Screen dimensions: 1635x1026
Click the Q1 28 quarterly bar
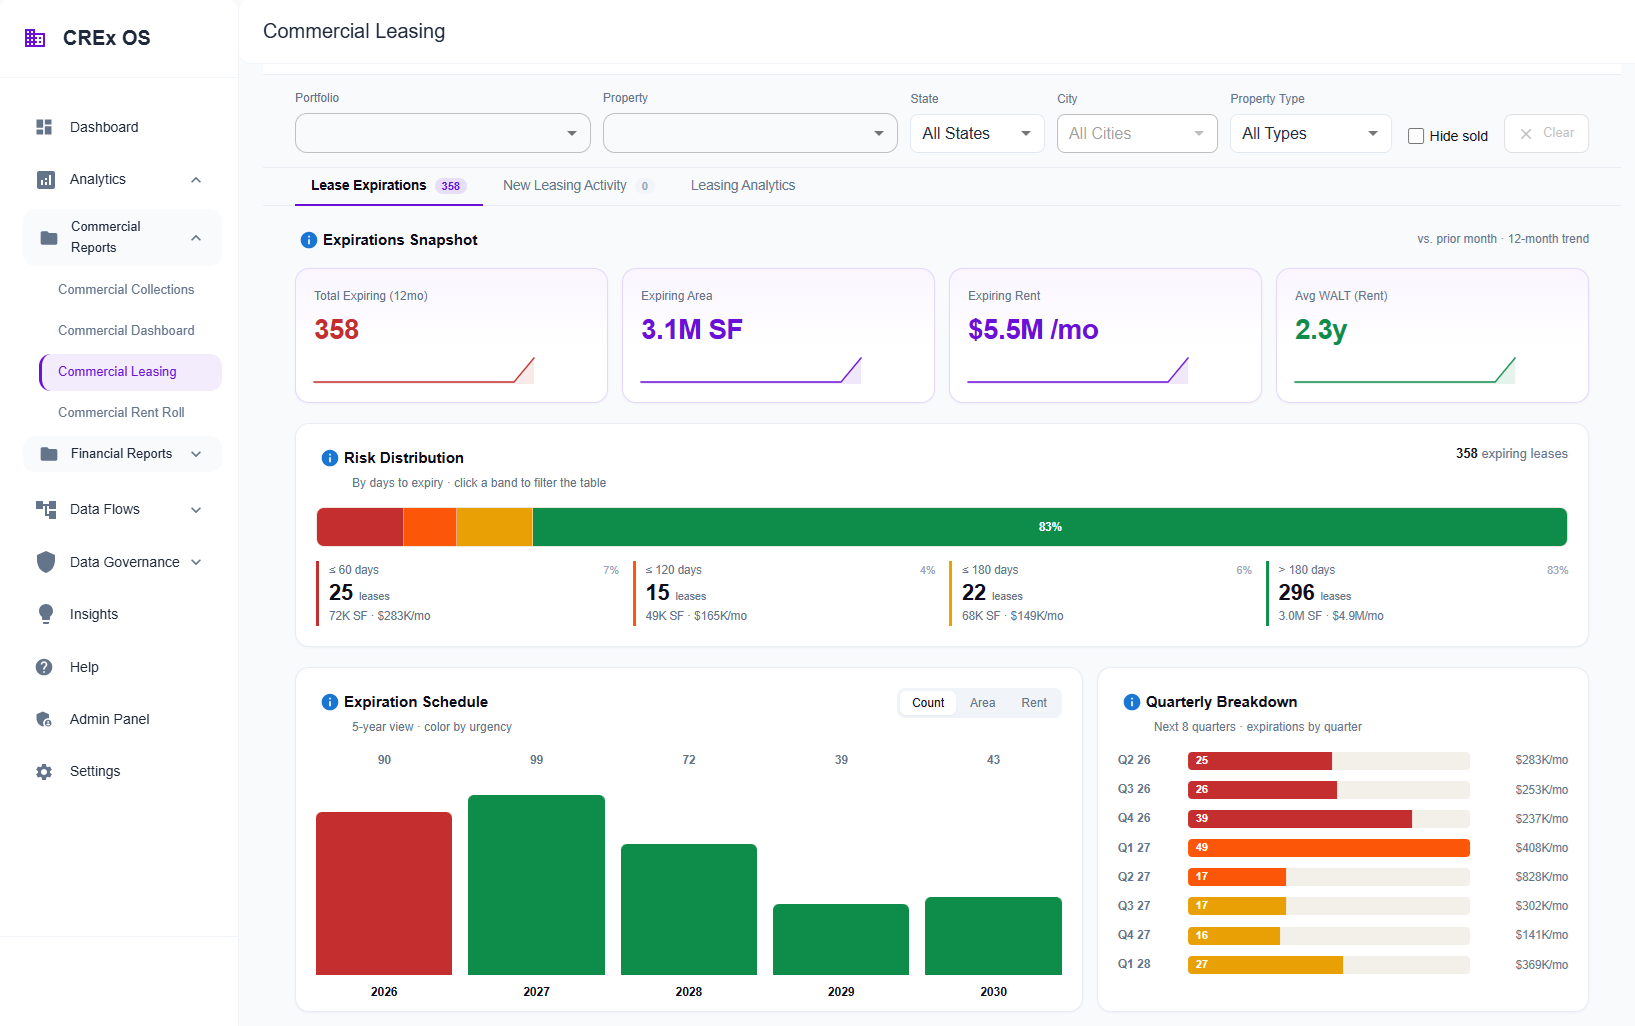[x=1265, y=965]
